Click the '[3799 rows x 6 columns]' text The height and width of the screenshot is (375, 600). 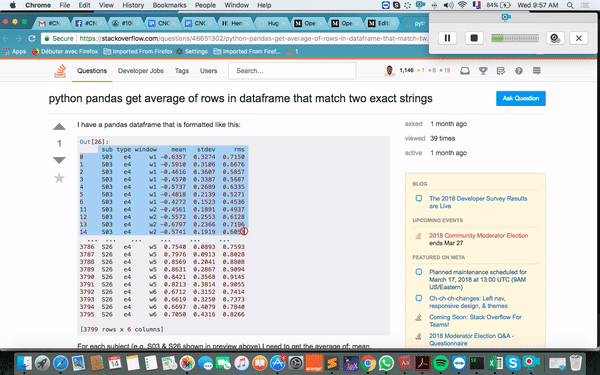tap(122, 329)
